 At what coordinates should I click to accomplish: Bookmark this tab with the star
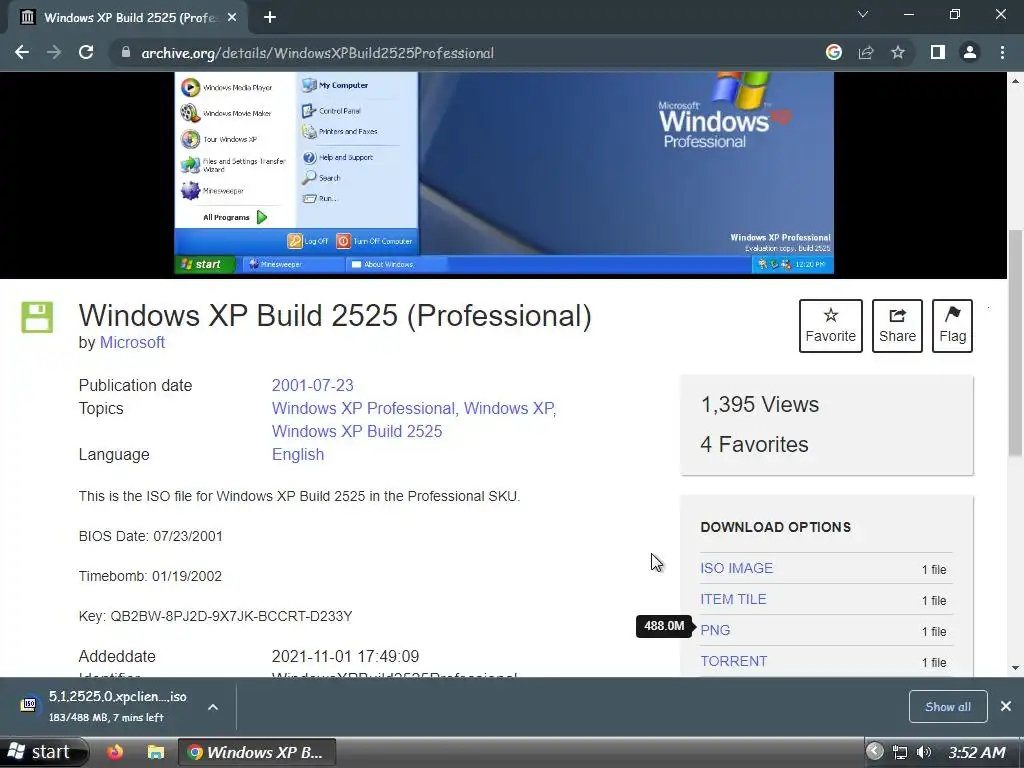898,52
